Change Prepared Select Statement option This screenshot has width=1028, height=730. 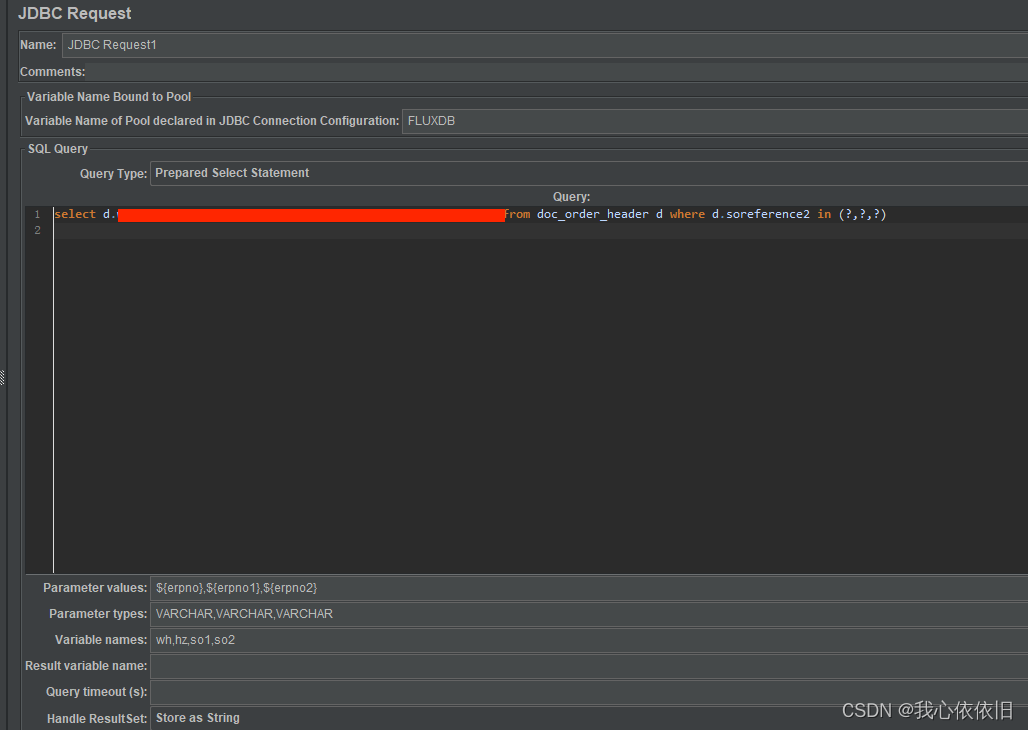point(231,172)
